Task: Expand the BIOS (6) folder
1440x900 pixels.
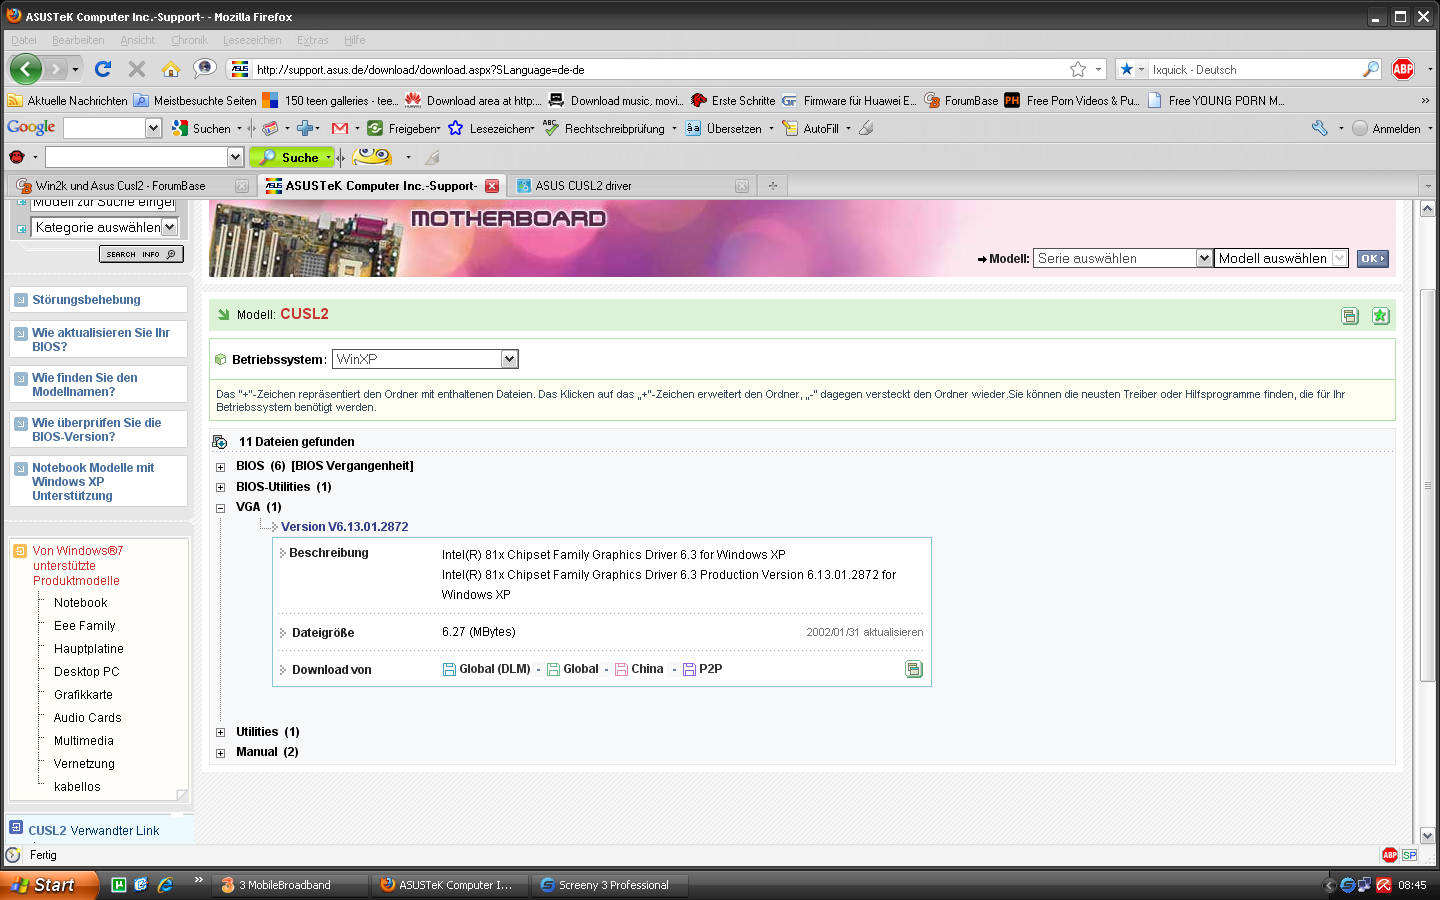Action: (x=220, y=467)
